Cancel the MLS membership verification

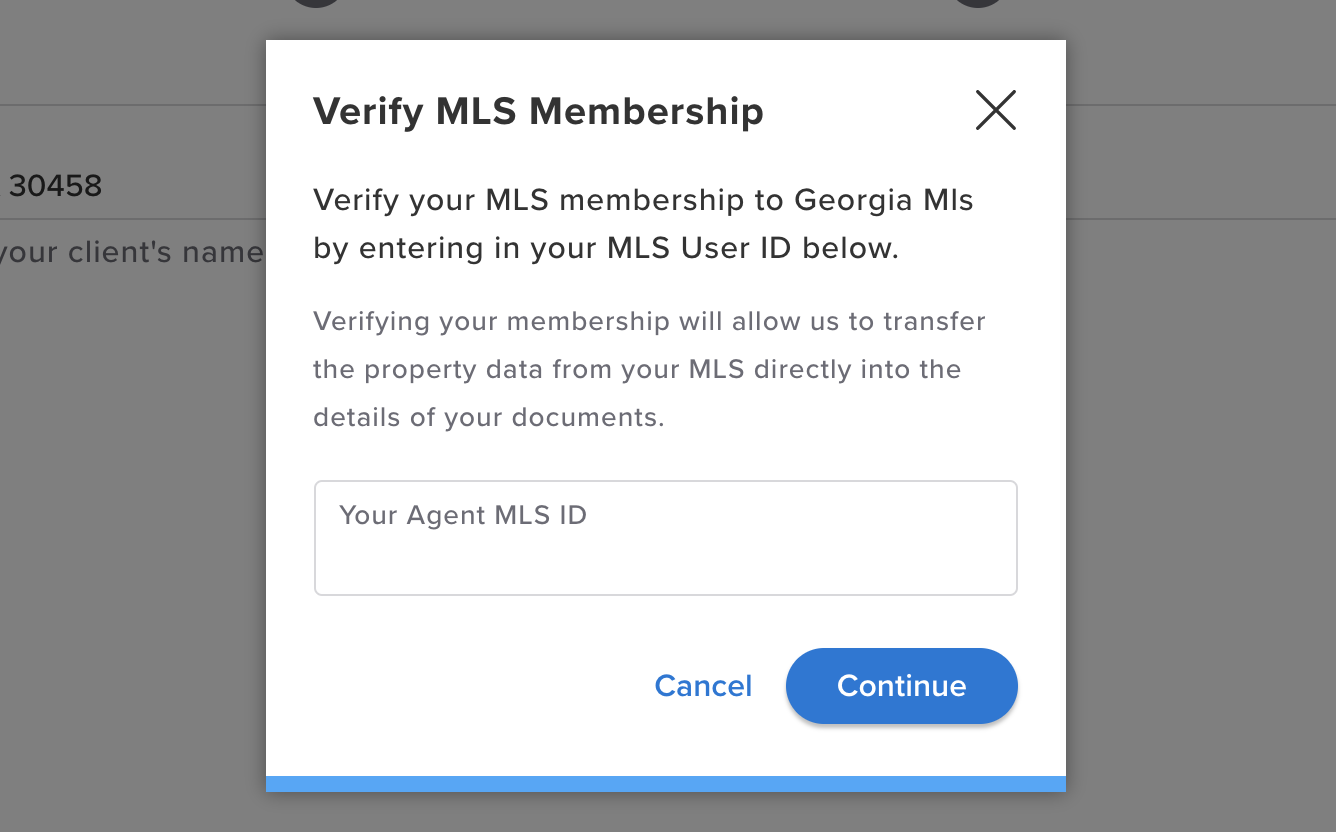point(703,686)
